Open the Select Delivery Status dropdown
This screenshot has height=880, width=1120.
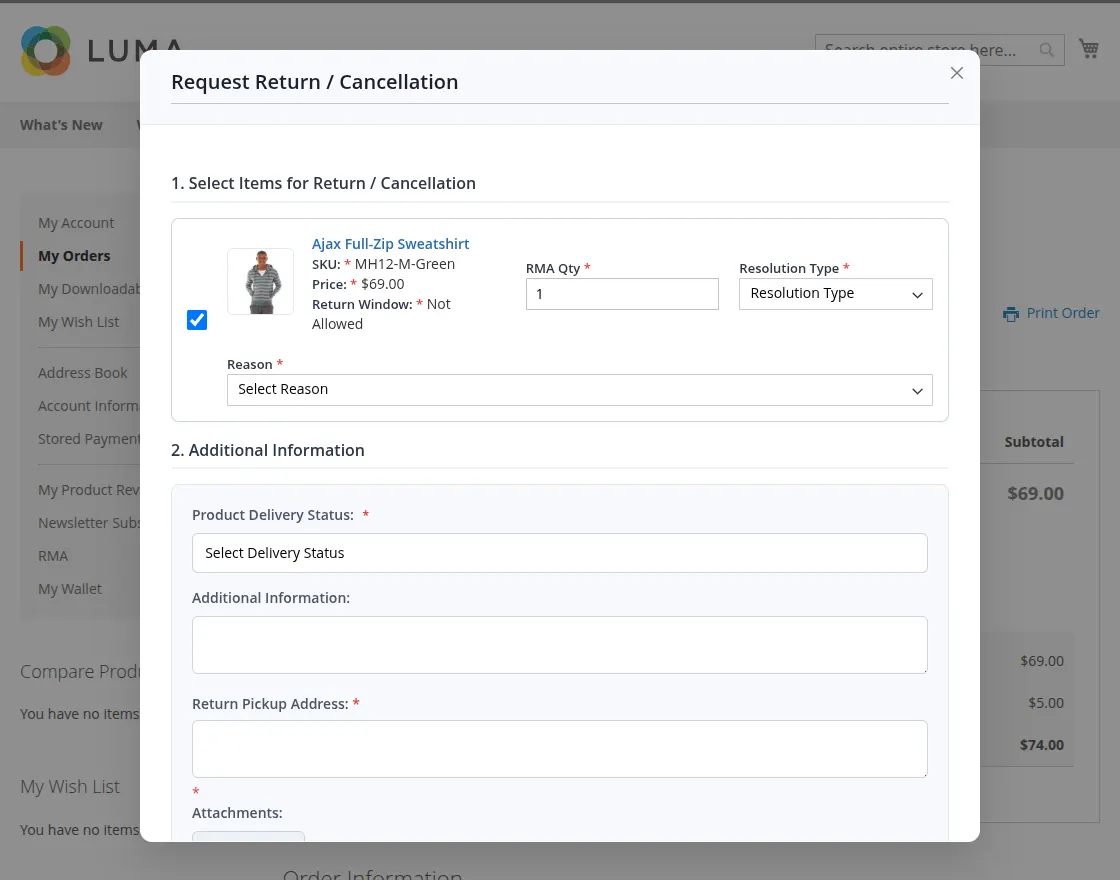coord(559,553)
